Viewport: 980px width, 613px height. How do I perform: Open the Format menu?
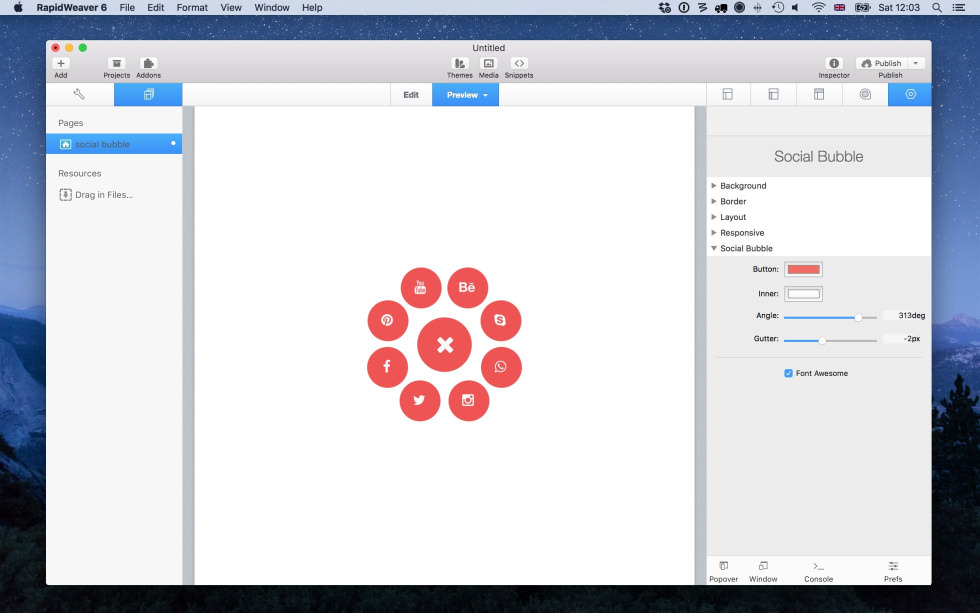pyautogui.click(x=192, y=7)
